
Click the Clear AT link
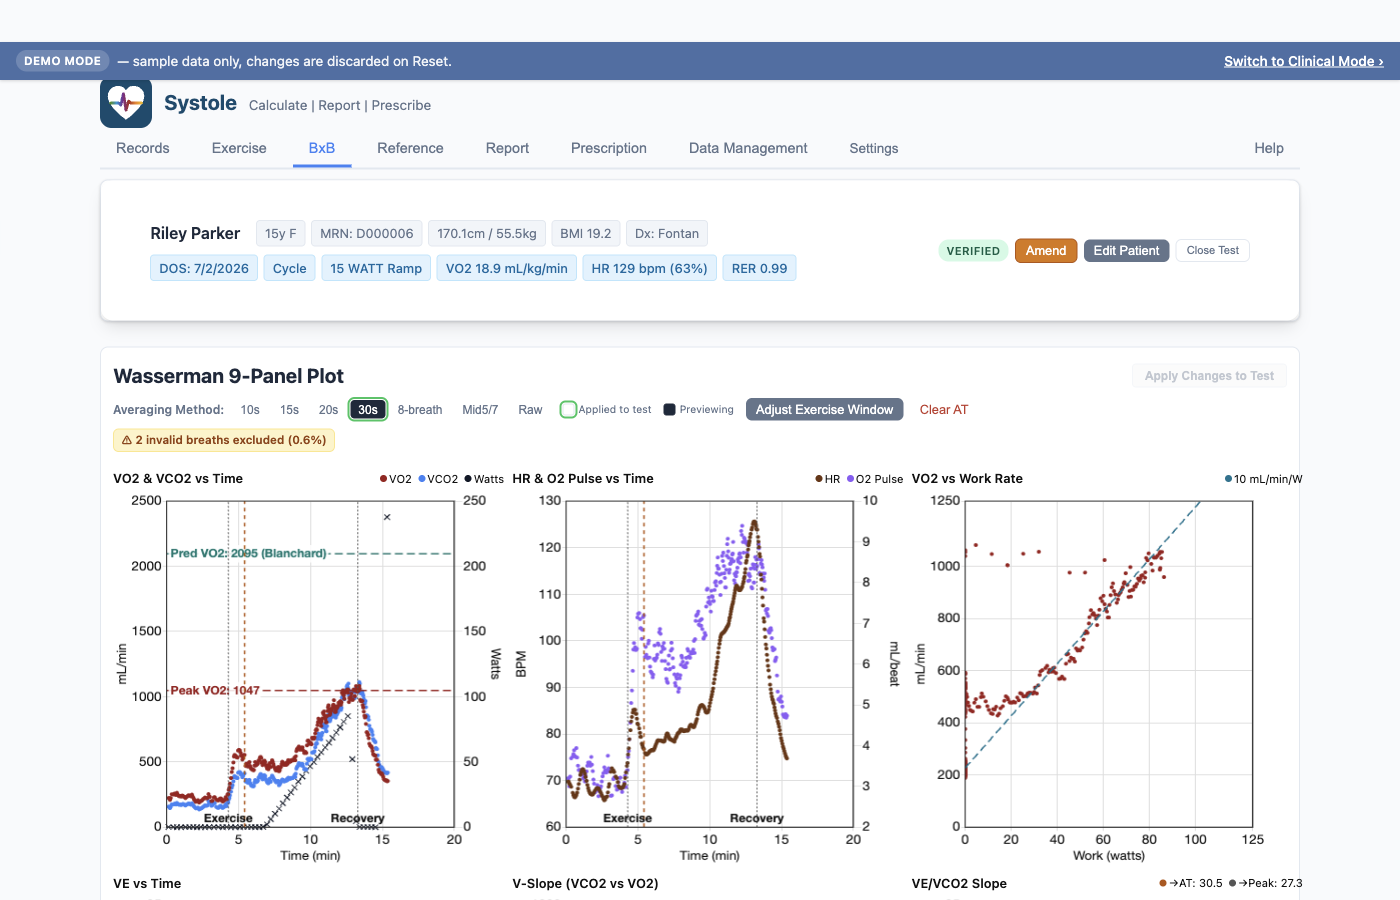pyautogui.click(x=944, y=410)
